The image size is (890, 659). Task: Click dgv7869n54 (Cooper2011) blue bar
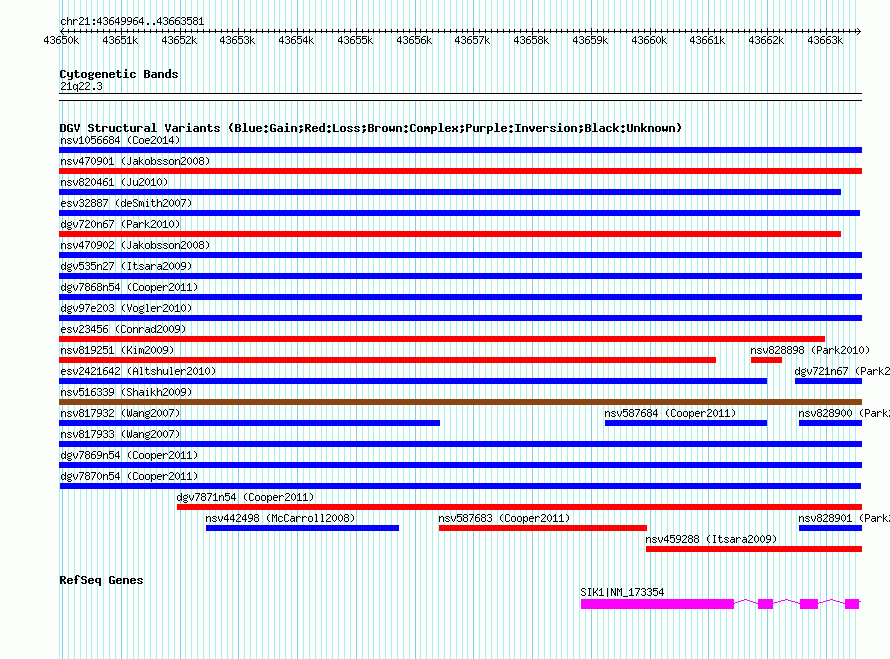point(460,465)
